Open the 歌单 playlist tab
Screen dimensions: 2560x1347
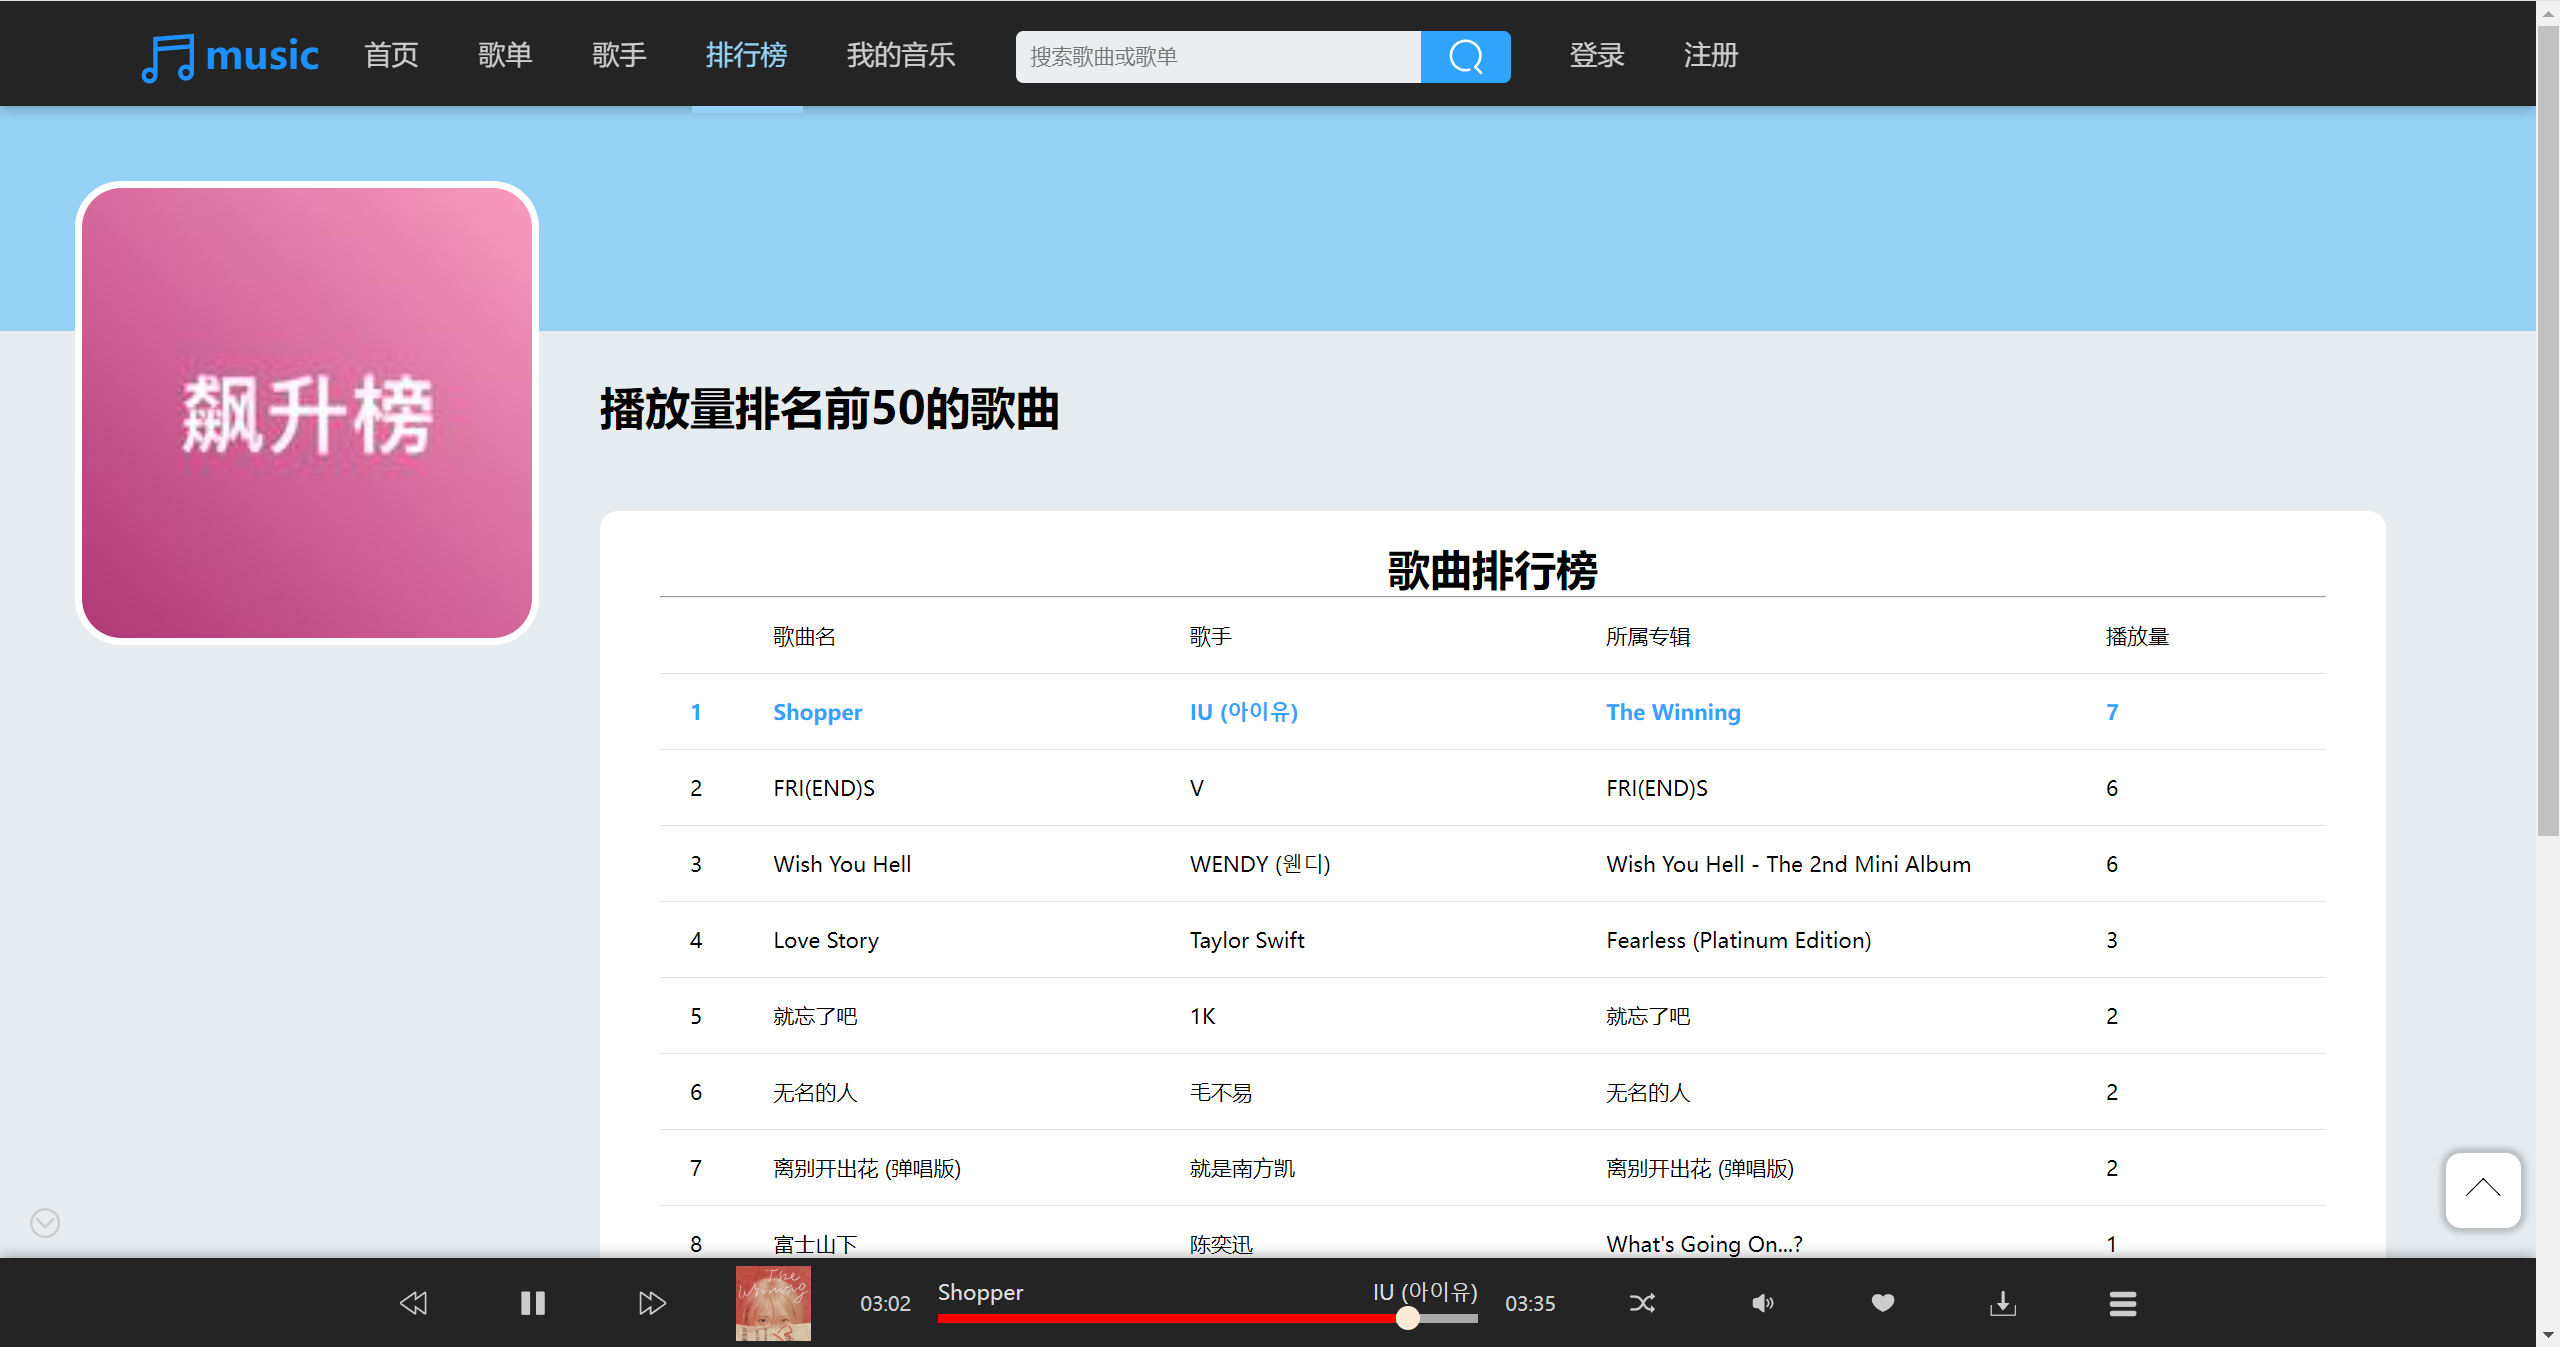[505, 55]
